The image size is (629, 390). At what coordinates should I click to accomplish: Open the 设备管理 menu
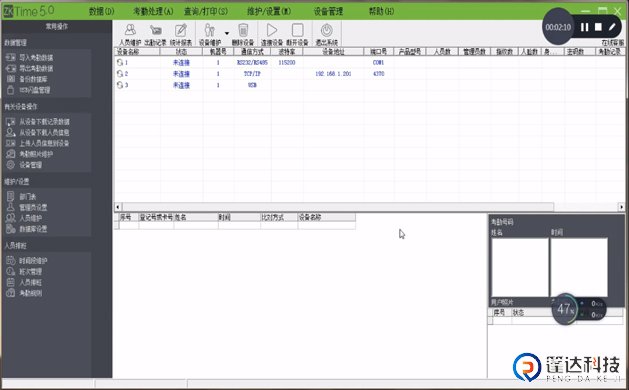click(x=328, y=11)
